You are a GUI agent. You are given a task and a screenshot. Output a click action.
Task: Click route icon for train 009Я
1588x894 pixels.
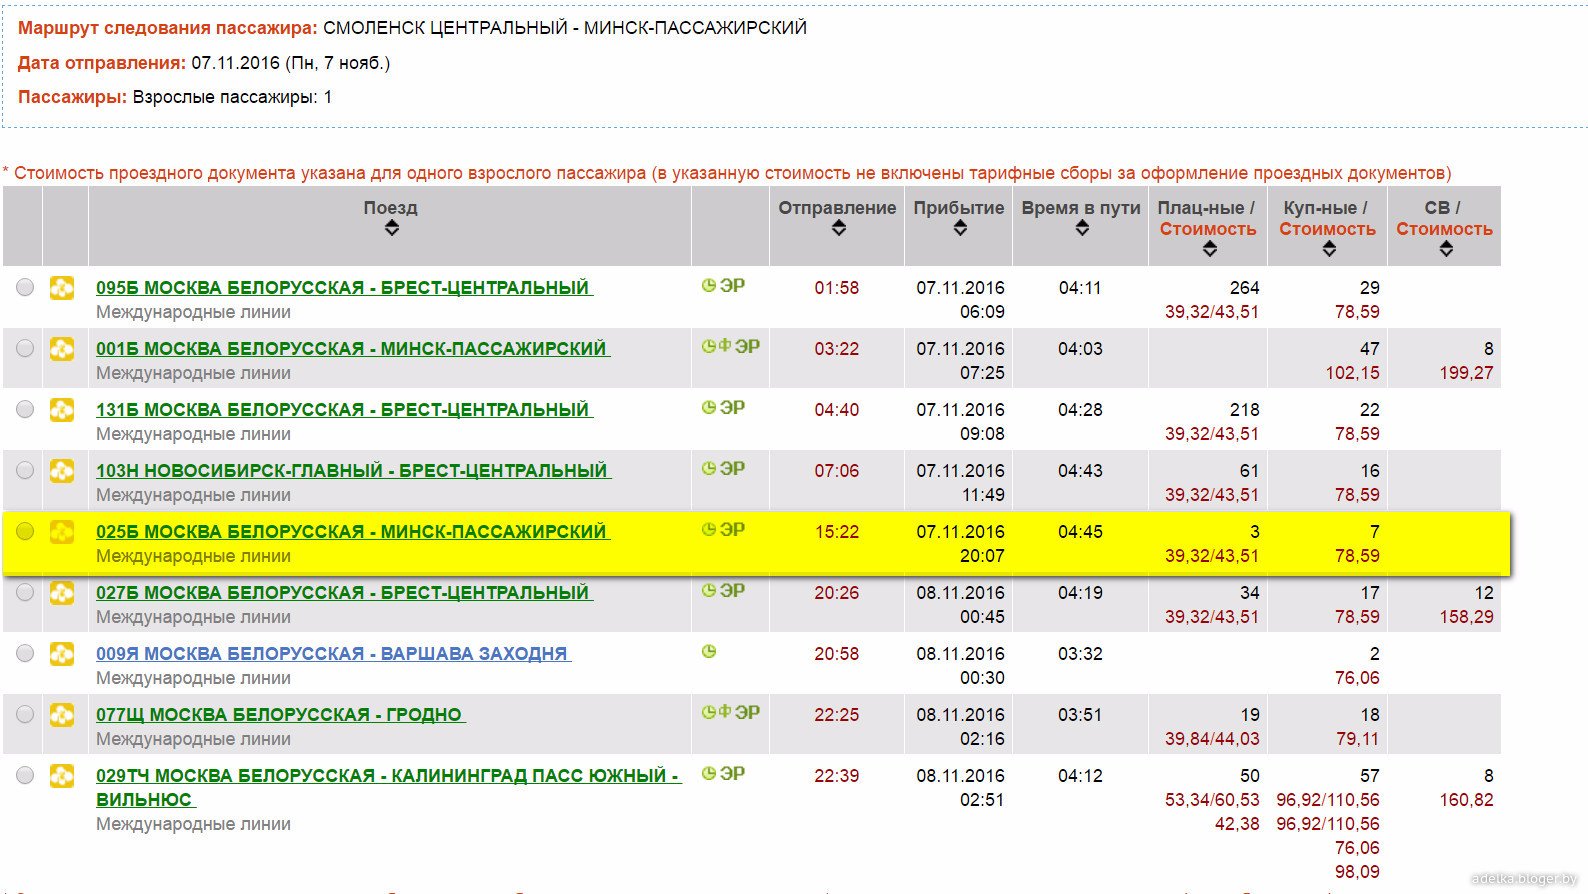tap(62, 654)
